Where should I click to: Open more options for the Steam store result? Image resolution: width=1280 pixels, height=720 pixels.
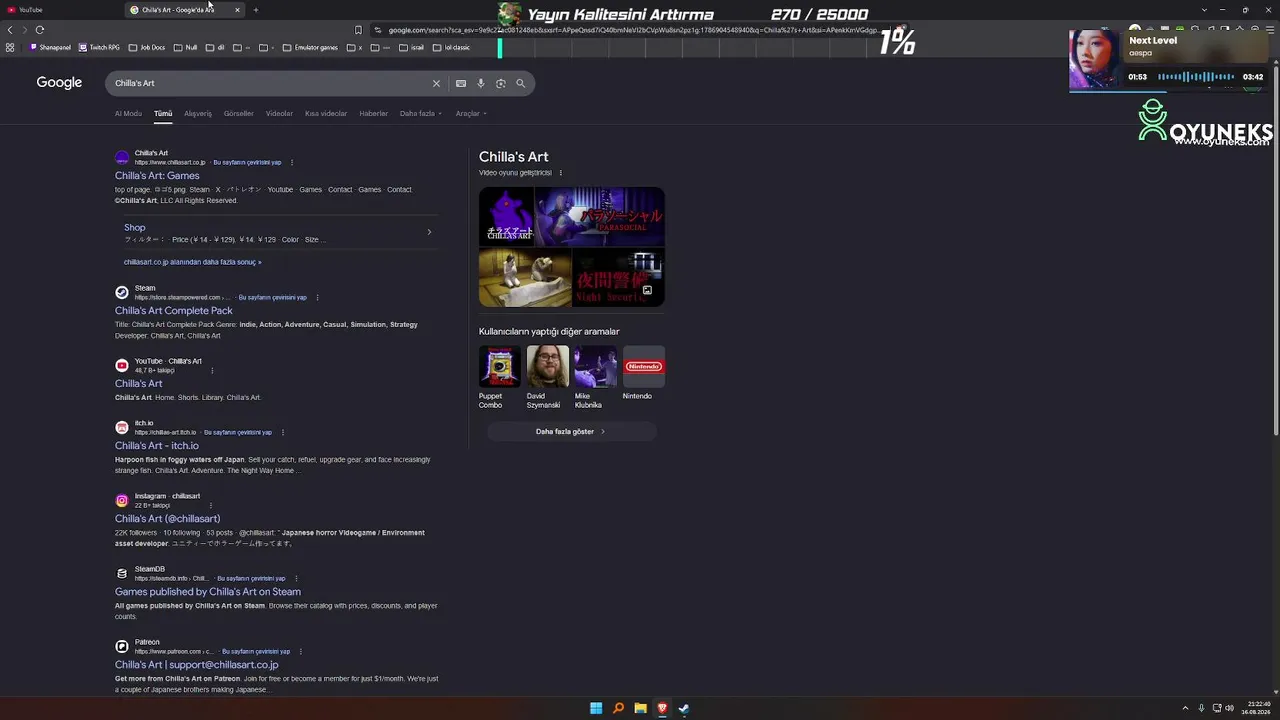pos(318,297)
